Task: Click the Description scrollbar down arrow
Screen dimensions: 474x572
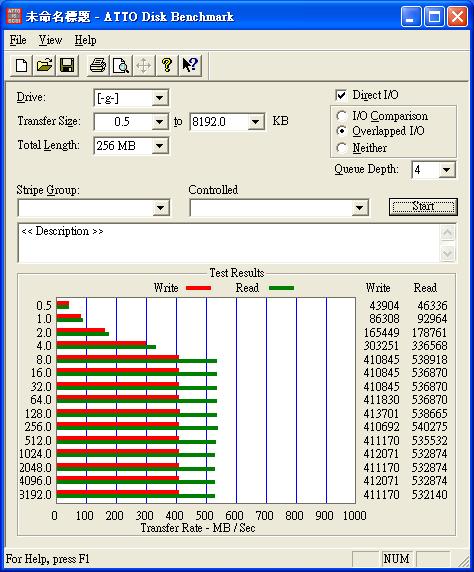Action: (x=447, y=253)
